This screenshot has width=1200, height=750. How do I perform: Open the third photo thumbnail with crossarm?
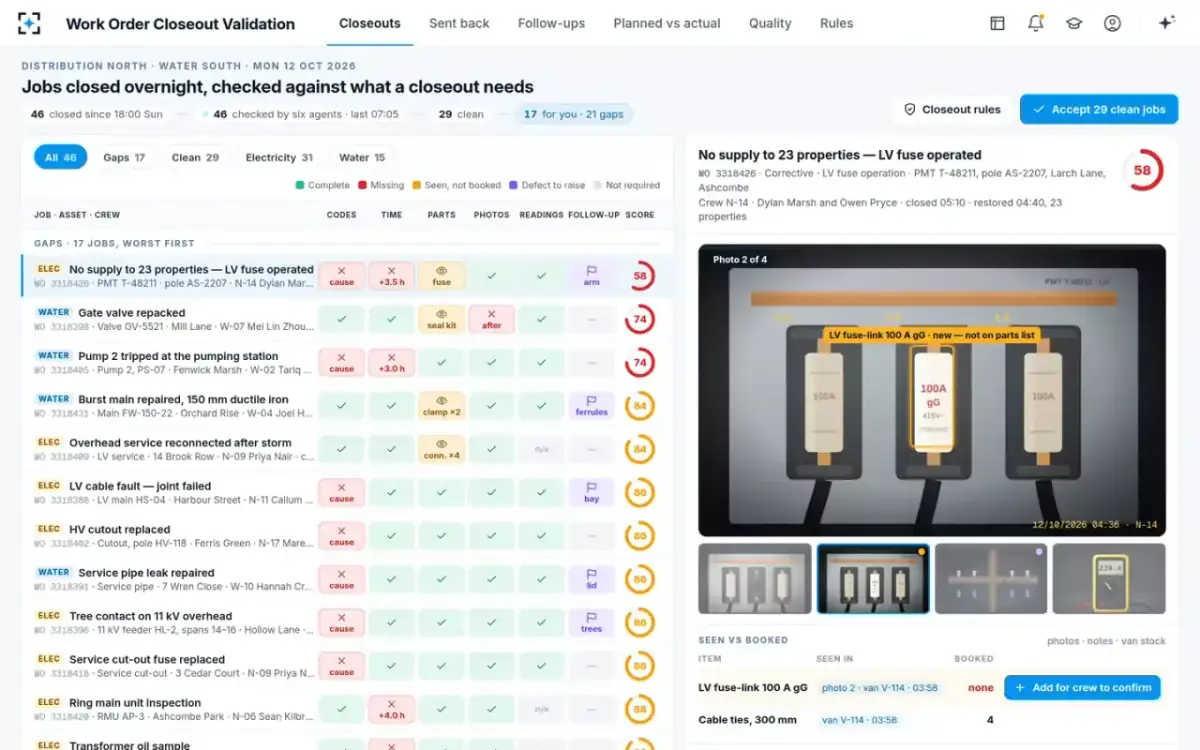coord(991,578)
